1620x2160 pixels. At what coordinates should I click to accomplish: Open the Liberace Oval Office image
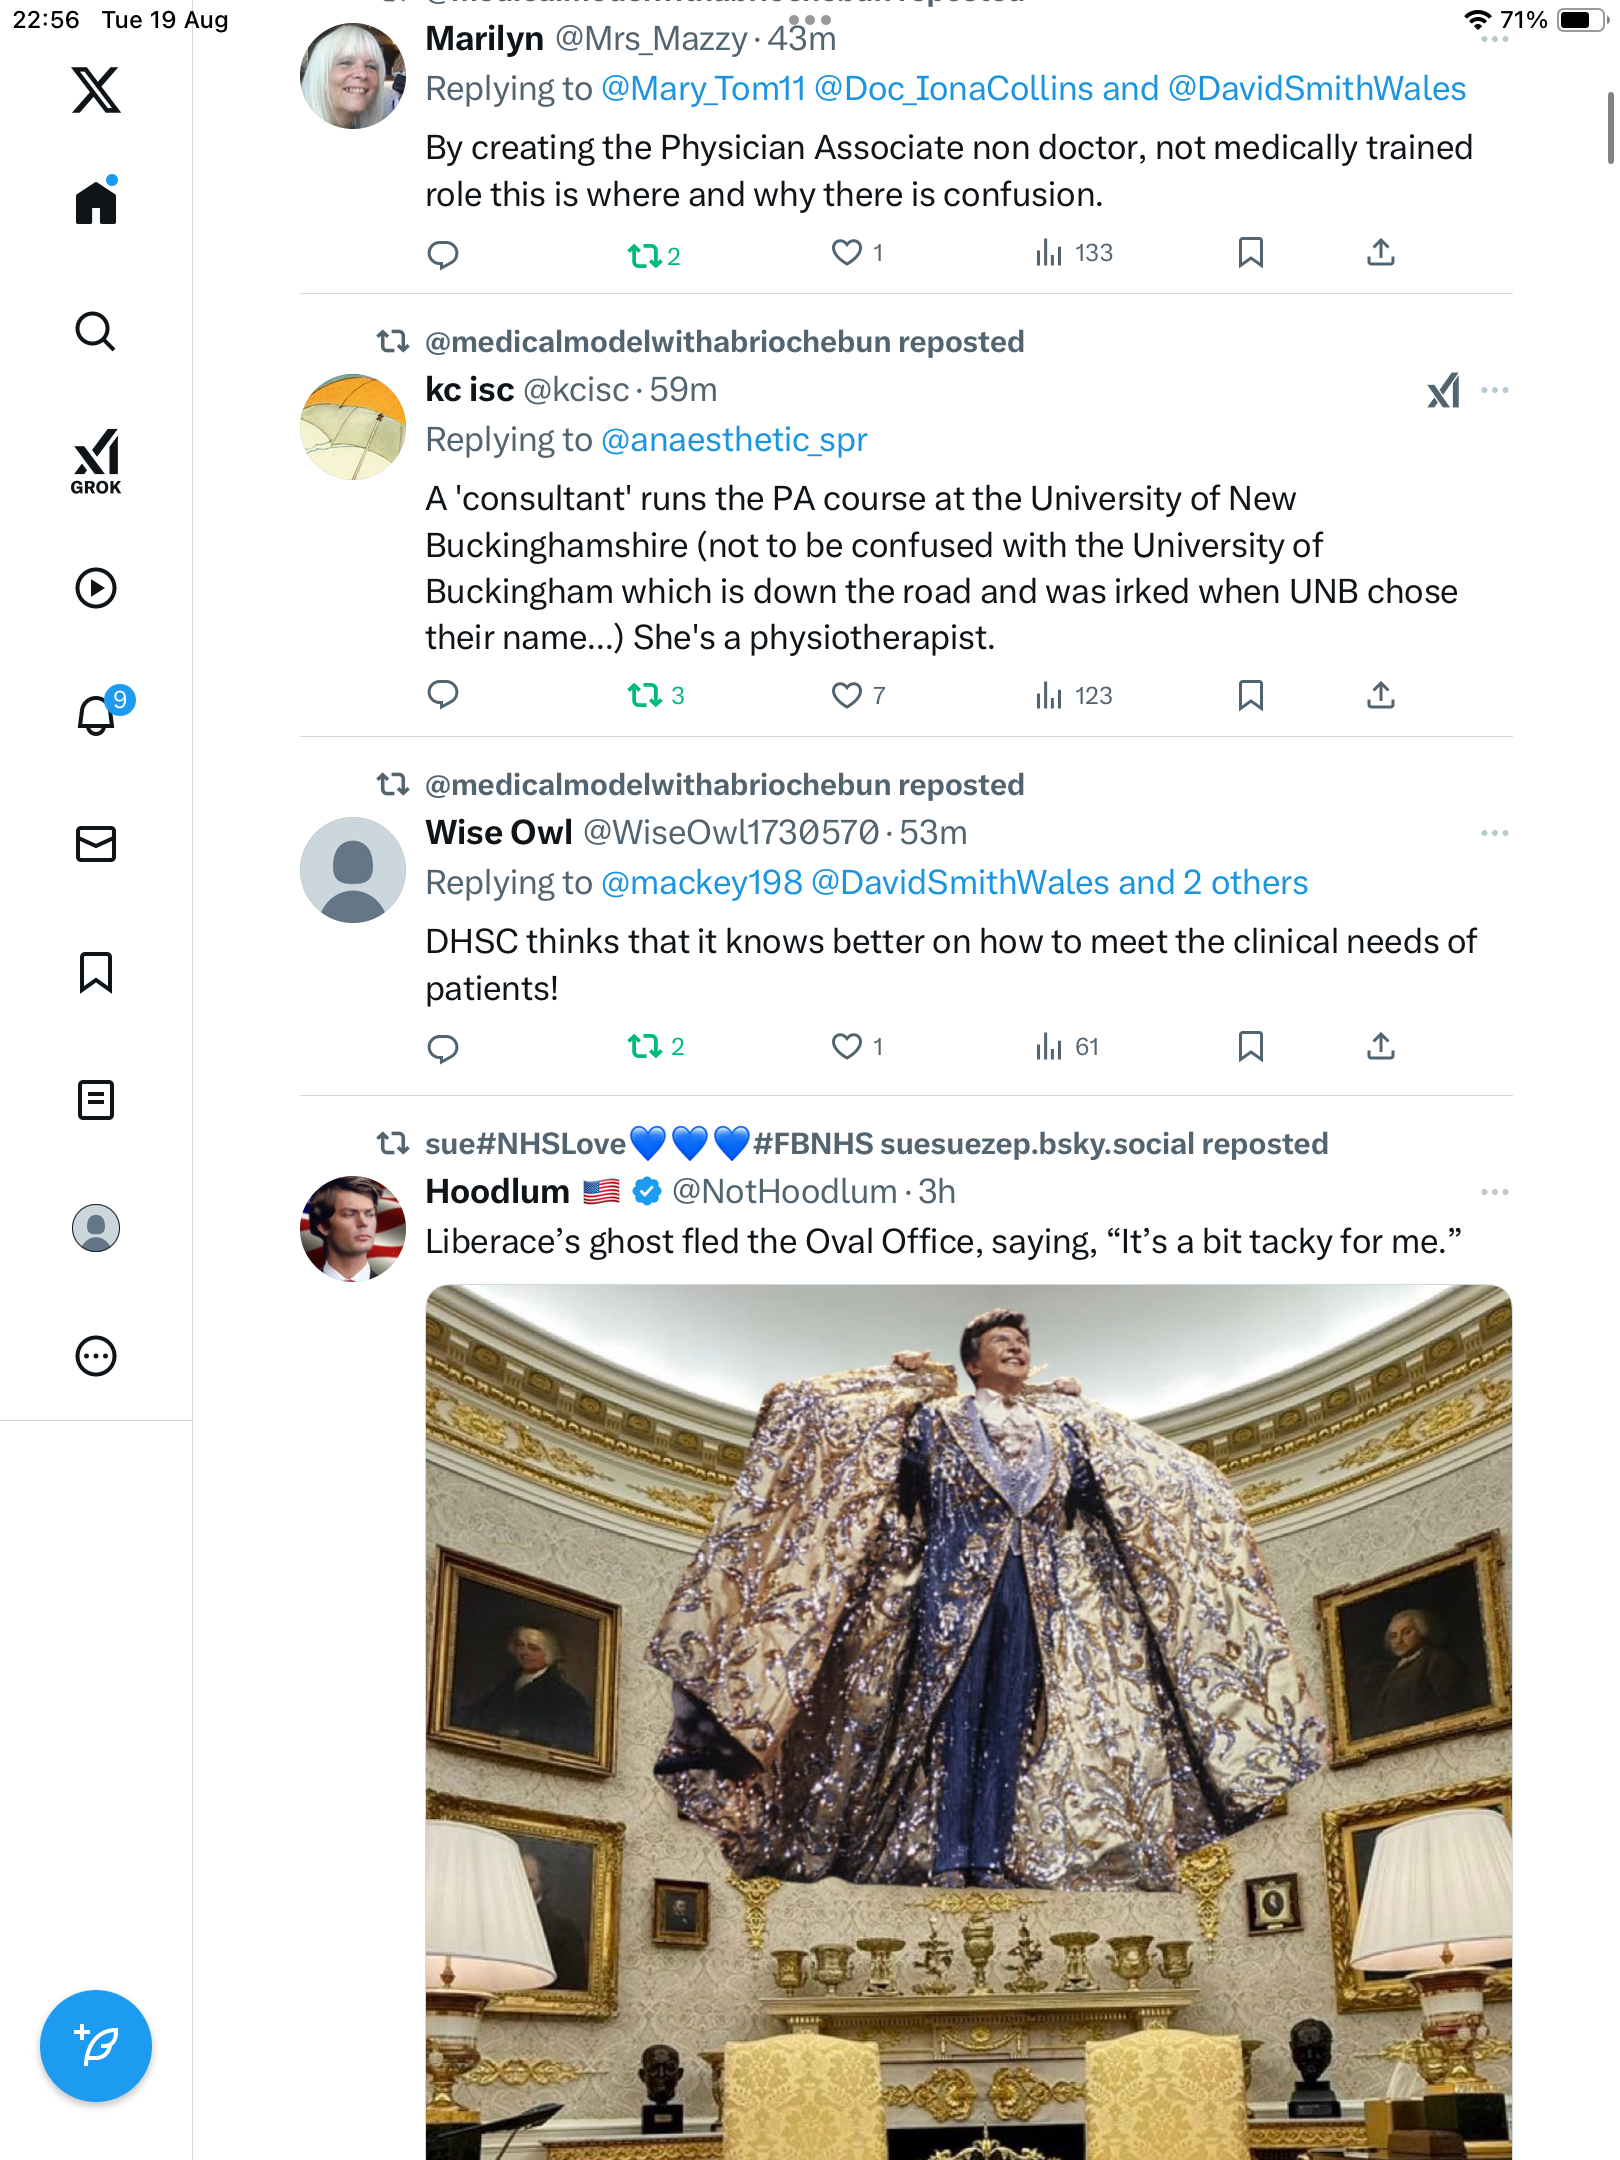pos(968,1720)
